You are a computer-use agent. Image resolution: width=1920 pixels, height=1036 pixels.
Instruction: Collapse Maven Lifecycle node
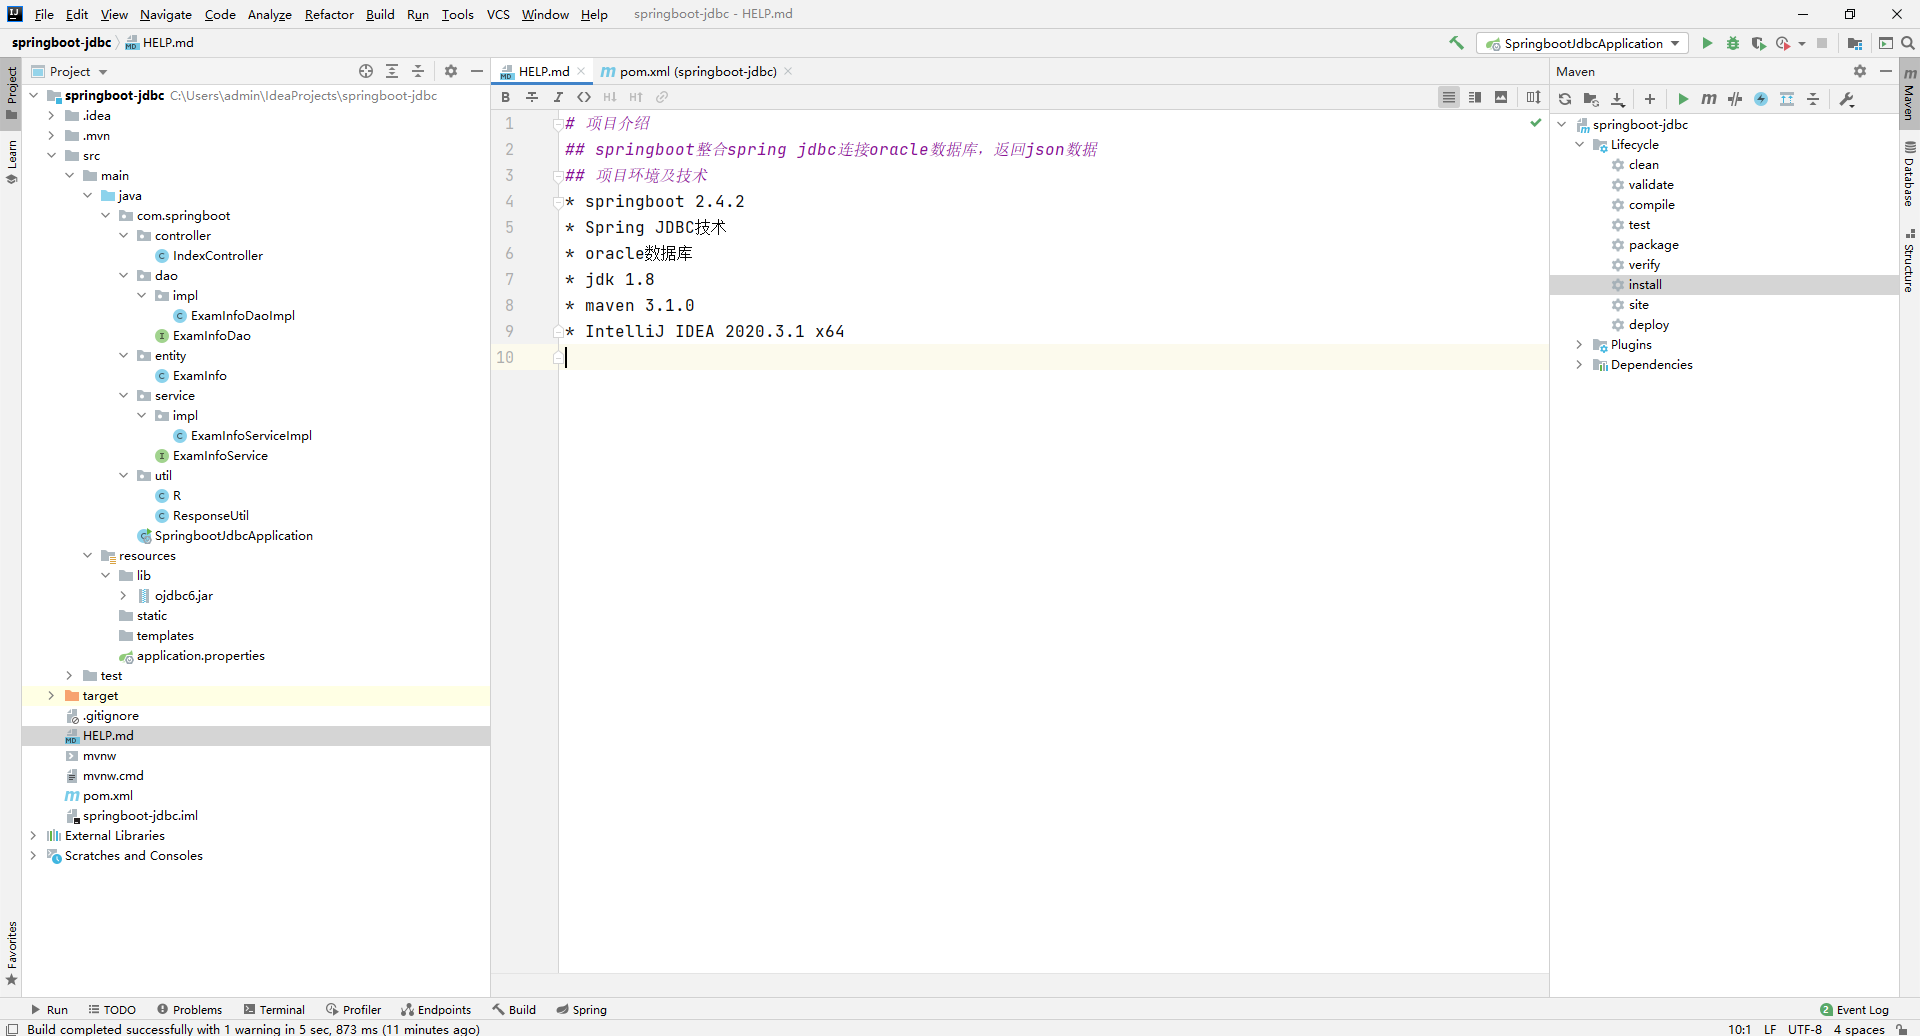(1579, 144)
